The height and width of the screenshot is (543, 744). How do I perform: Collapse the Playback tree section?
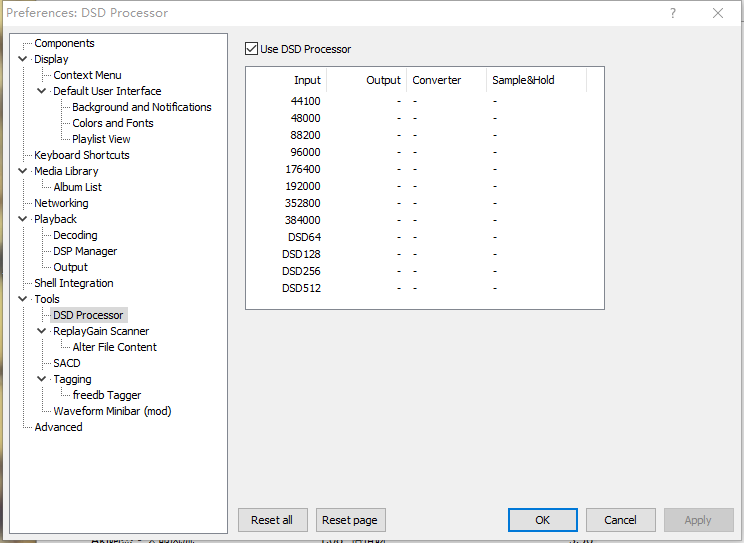23,219
